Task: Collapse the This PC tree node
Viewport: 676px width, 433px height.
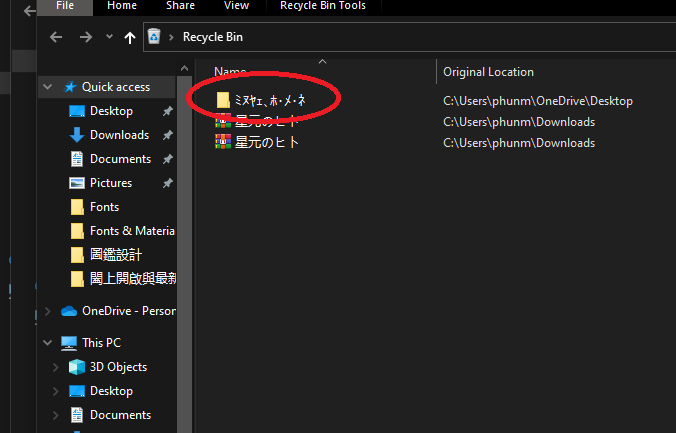Action: pos(47,343)
